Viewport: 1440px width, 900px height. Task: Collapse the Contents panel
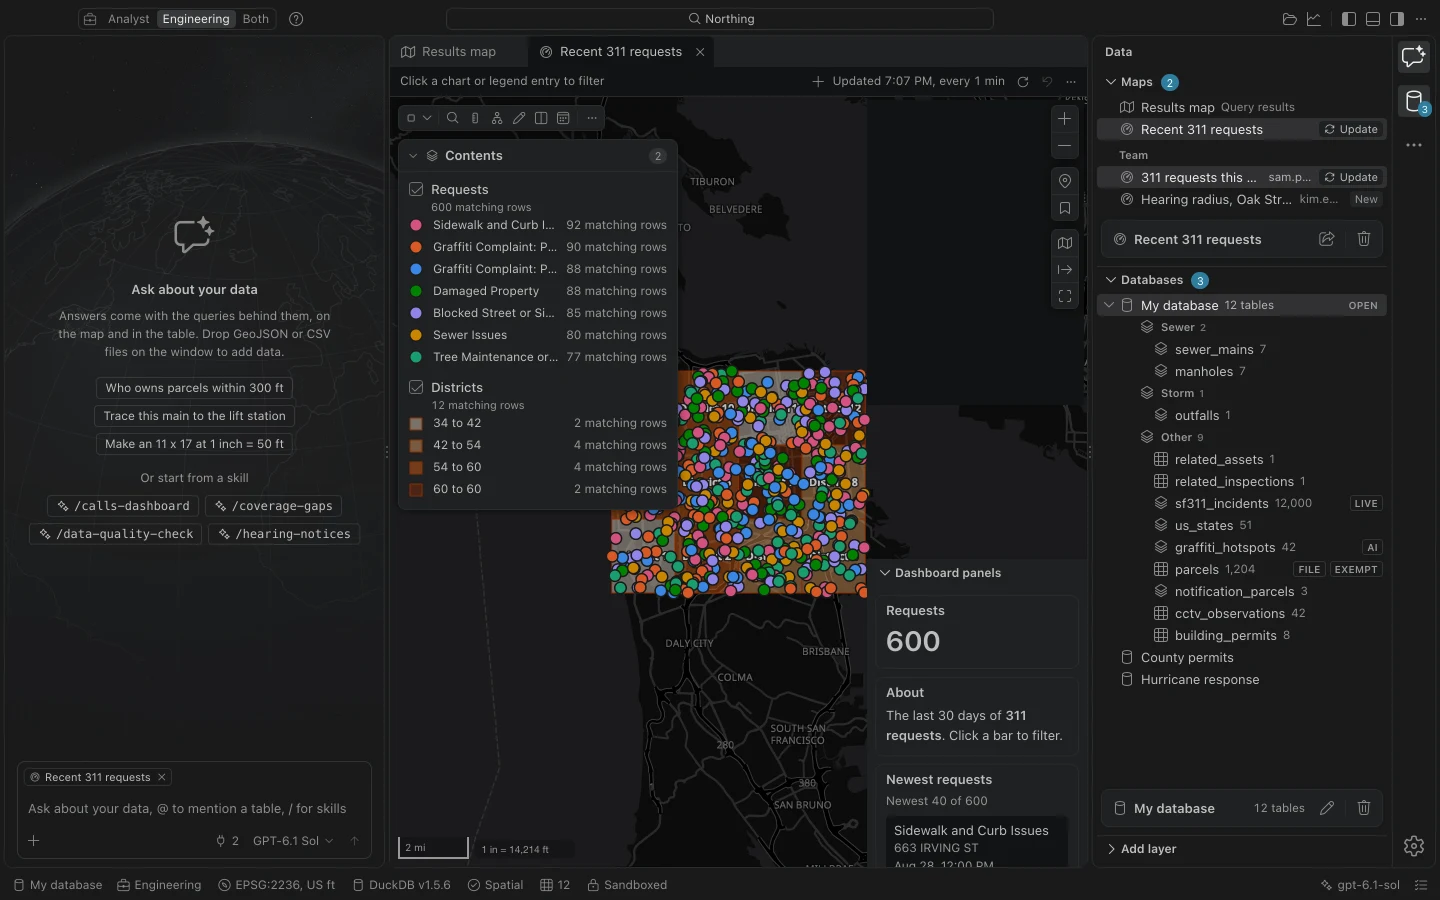[413, 156]
